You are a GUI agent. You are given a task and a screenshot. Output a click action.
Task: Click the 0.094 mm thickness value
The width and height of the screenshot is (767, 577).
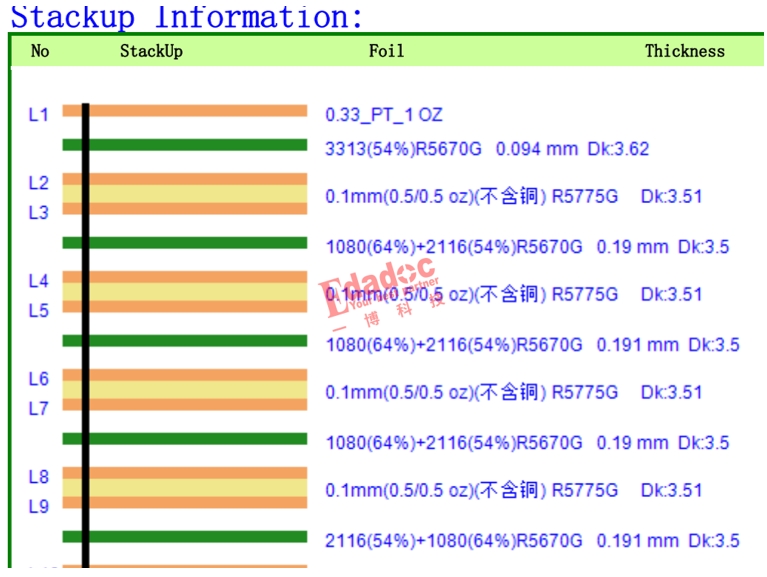coord(537,149)
